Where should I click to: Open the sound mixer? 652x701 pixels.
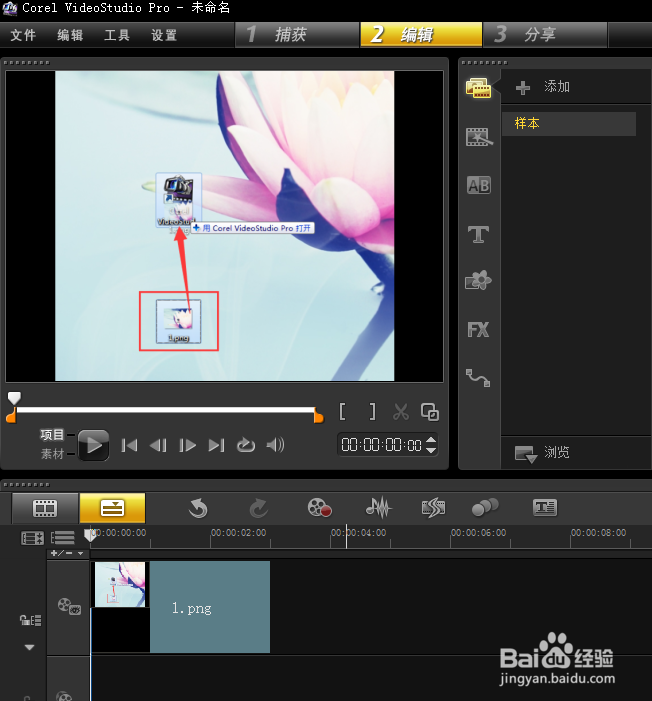pos(378,508)
